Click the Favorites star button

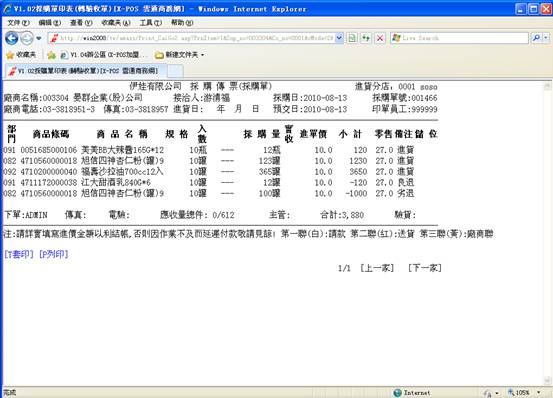[21, 55]
